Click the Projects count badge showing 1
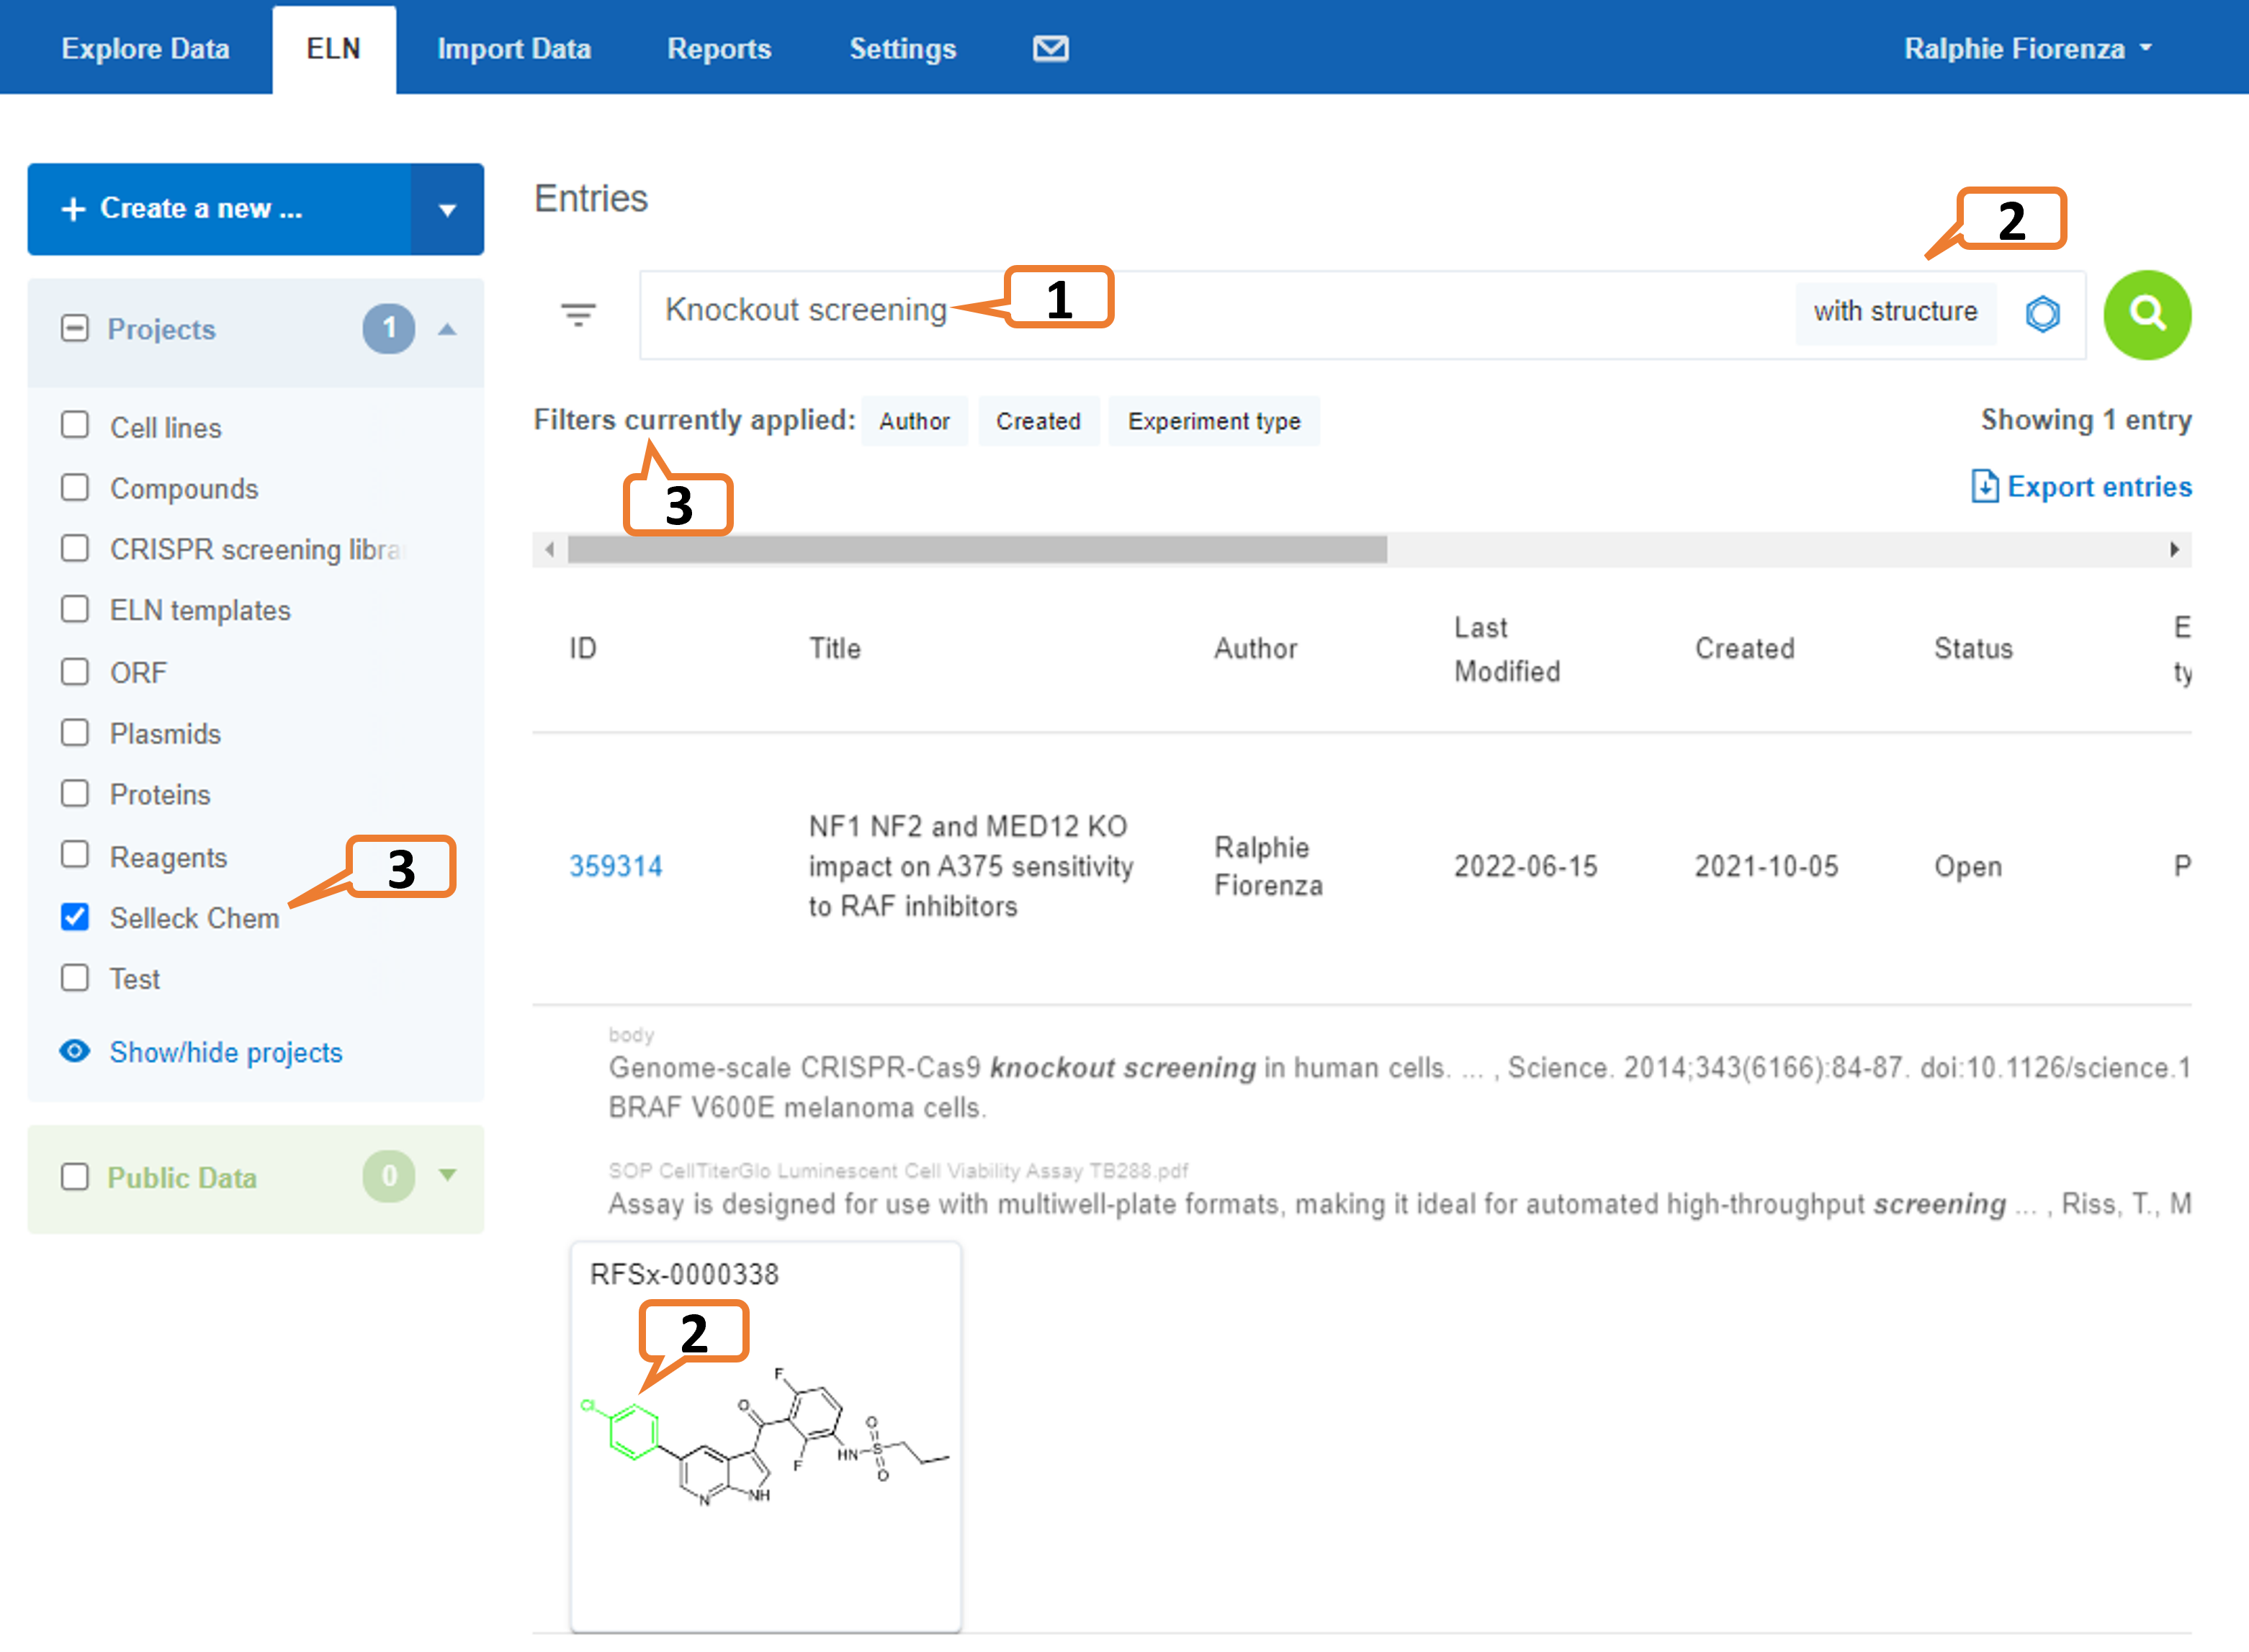Screen dimensions: 2249x1652 tap(389, 328)
